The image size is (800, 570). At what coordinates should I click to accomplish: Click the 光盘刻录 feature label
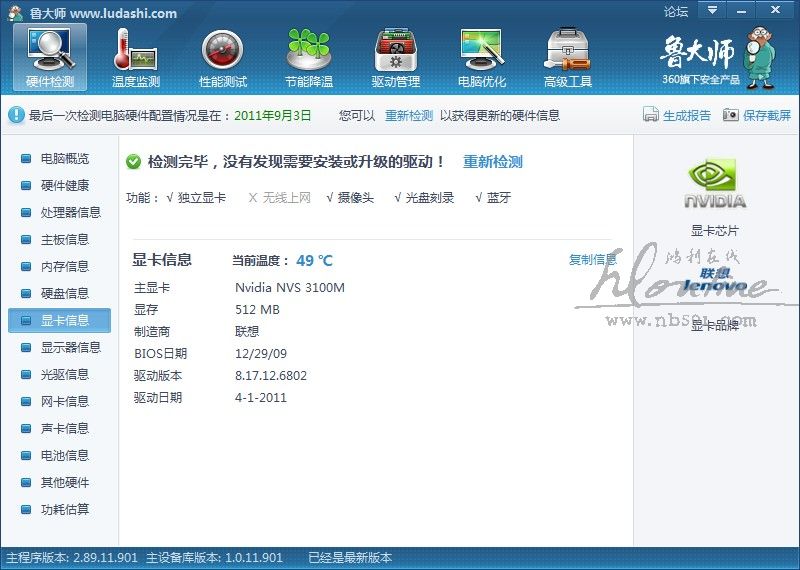point(430,197)
